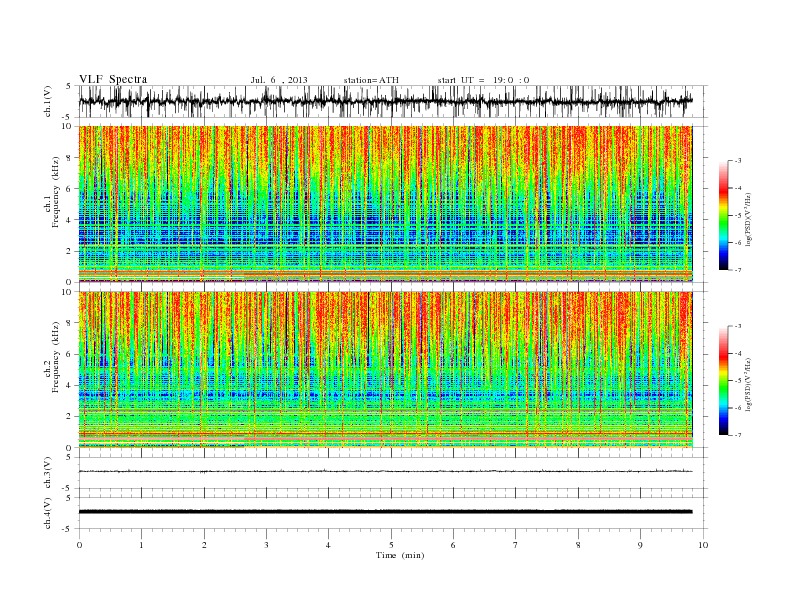Click the ch.2 "Frequency (kHz)" axis label
Viewport: 792px width, 612px height.
[56, 356]
